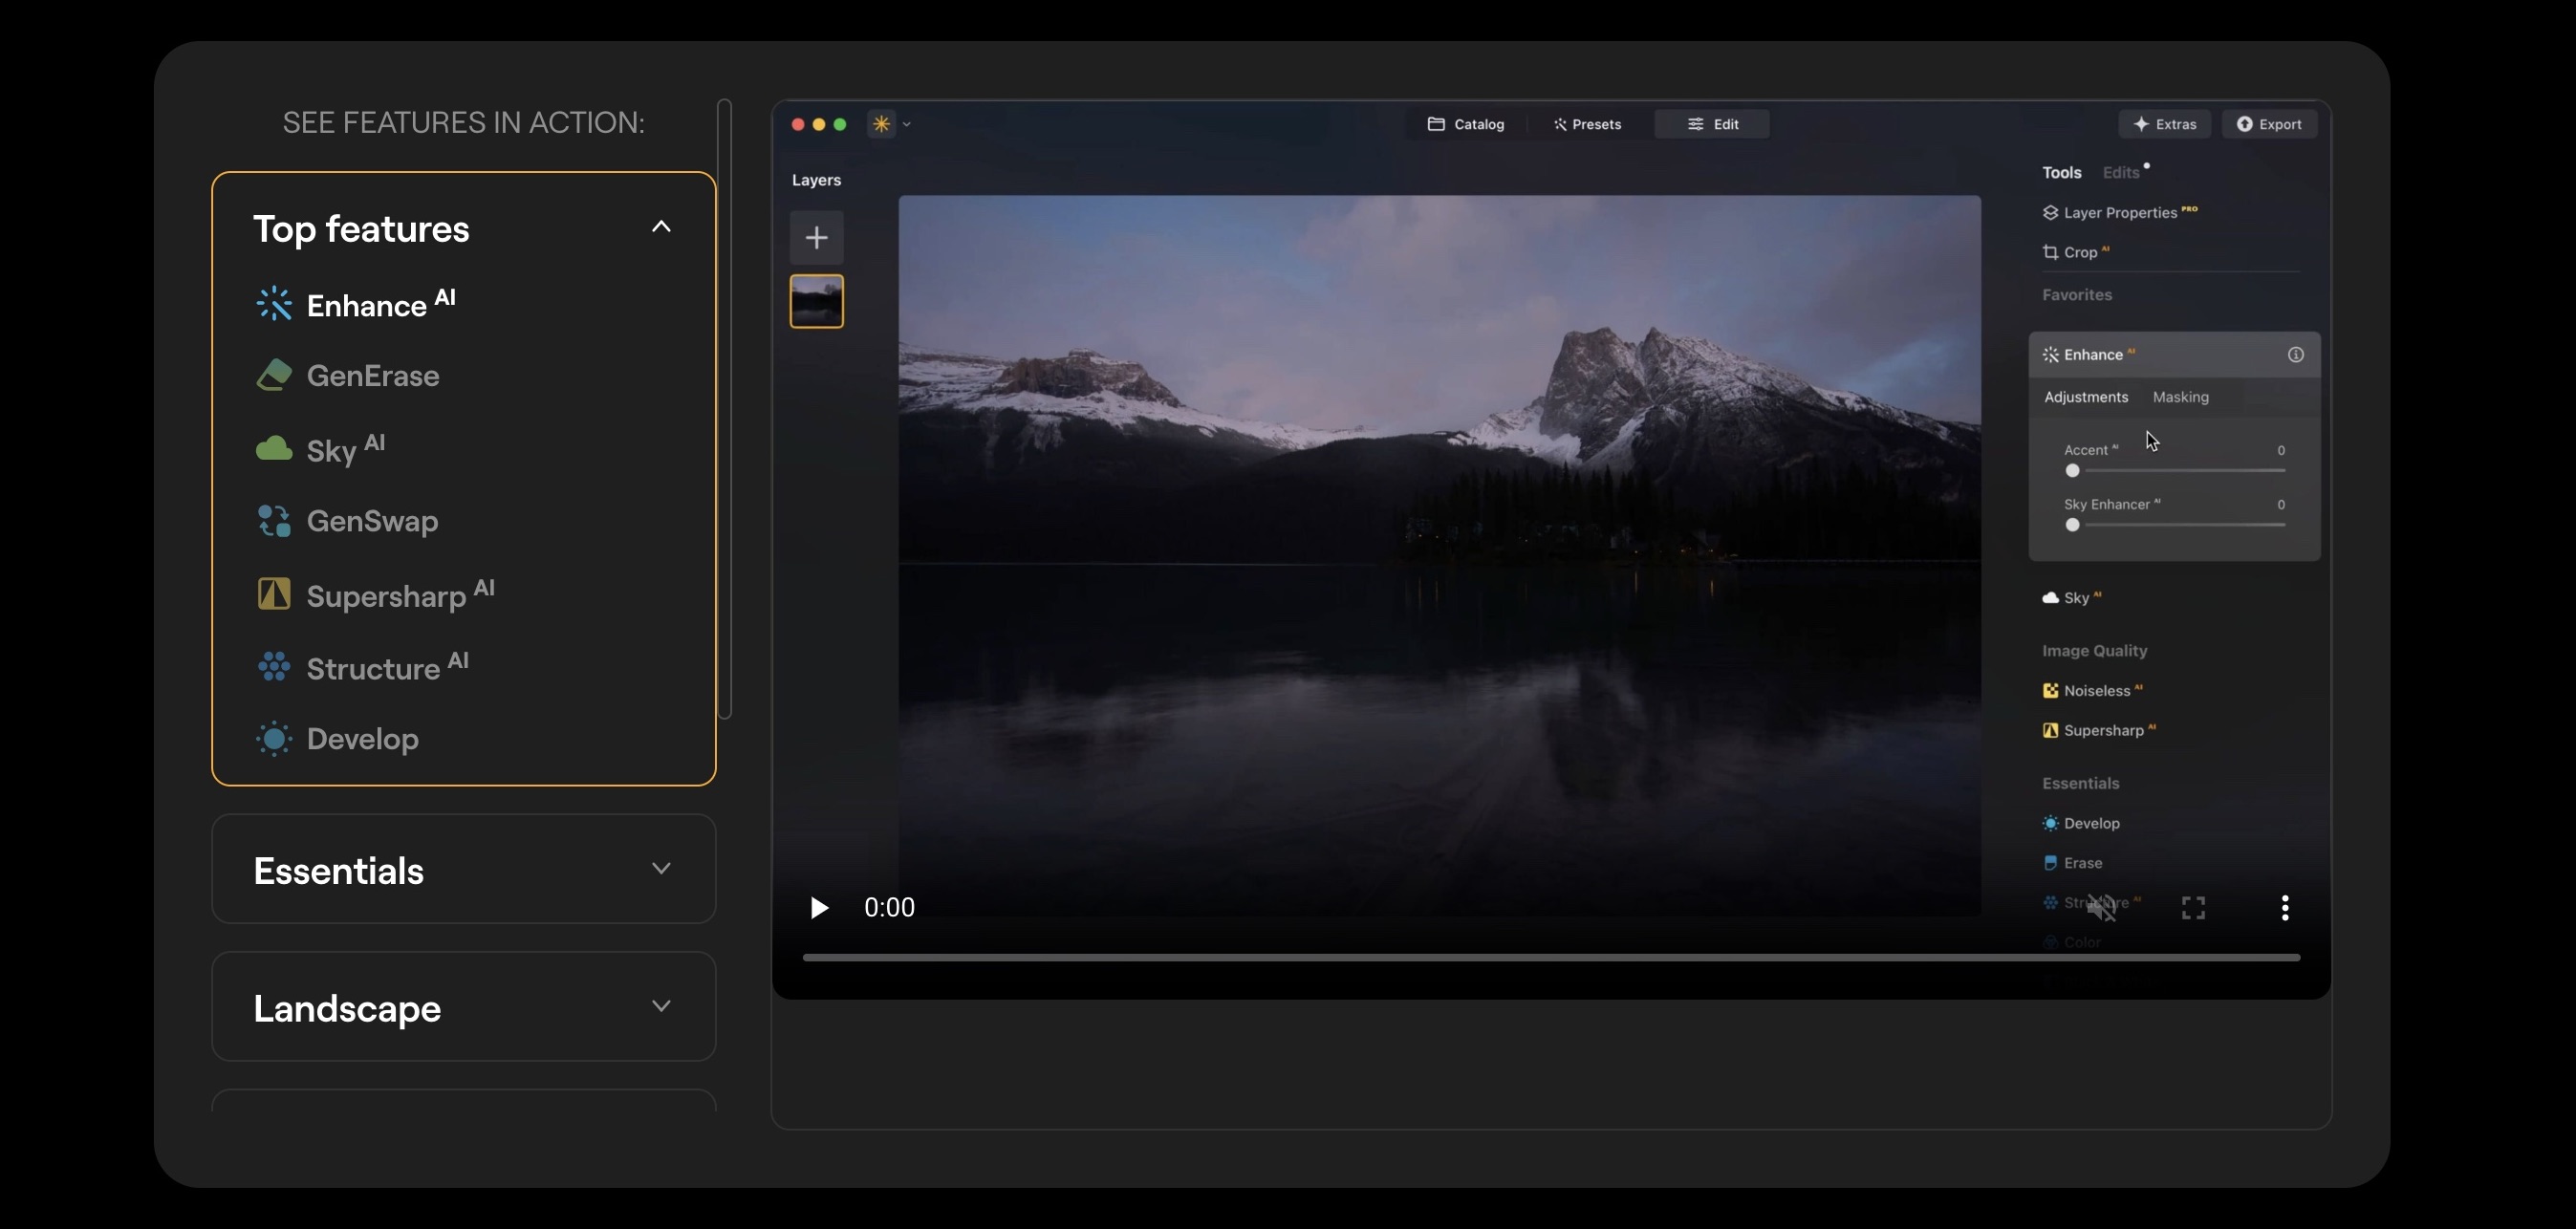
Task: Click the Accent slider value 0
Action: 2281,450
